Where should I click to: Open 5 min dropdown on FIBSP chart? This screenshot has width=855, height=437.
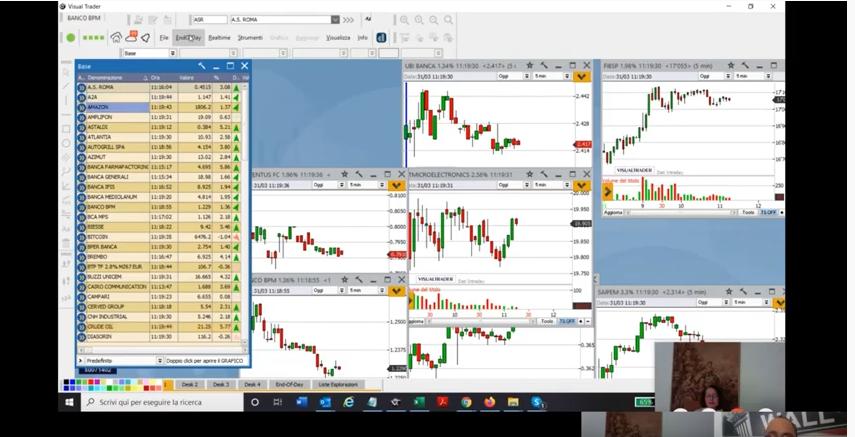pyautogui.click(x=767, y=76)
